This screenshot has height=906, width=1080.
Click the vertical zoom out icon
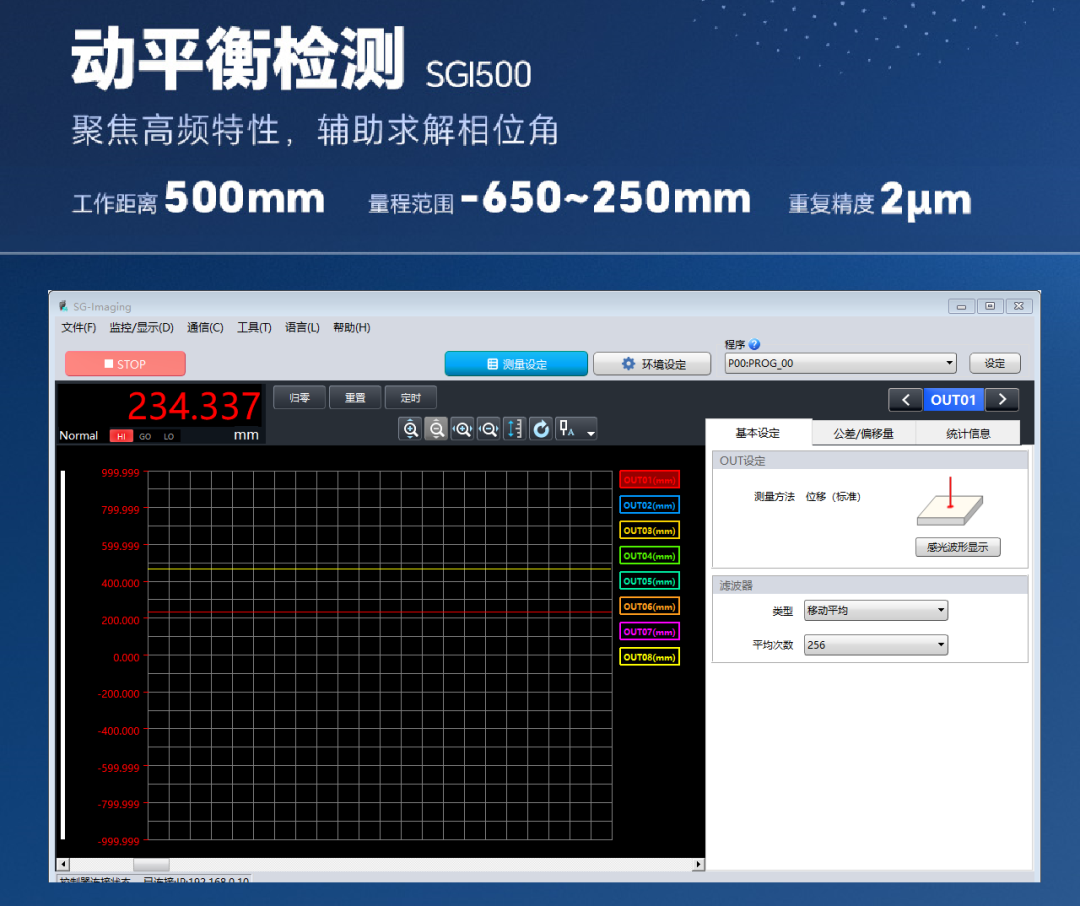tap(436, 429)
